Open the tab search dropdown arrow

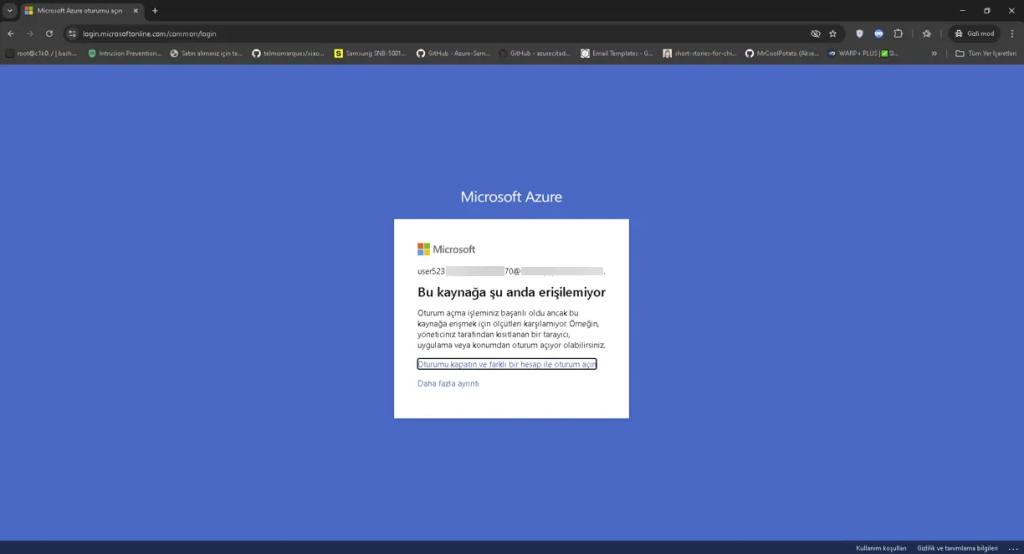tap(10, 10)
